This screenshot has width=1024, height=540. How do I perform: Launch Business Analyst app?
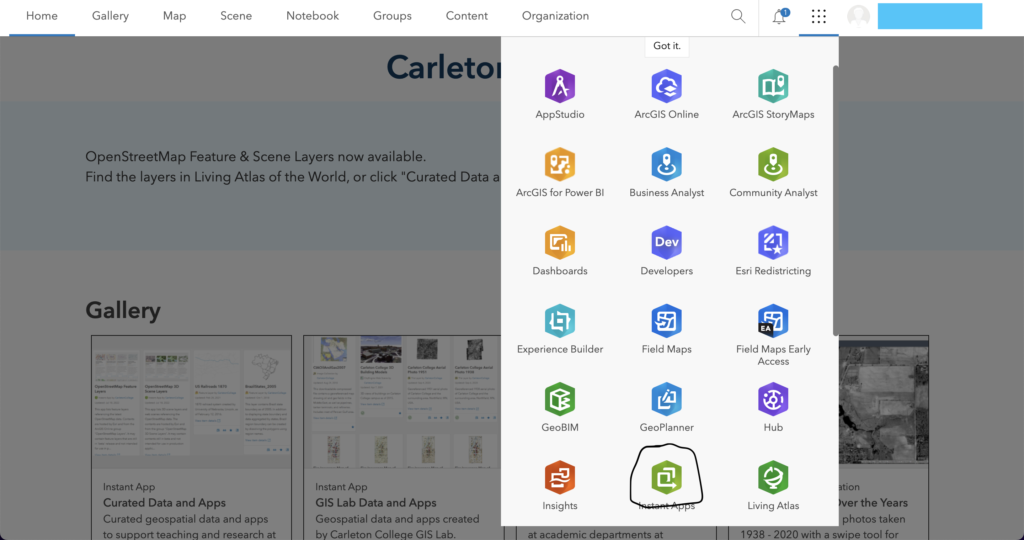pyautogui.click(x=666, y=173)
